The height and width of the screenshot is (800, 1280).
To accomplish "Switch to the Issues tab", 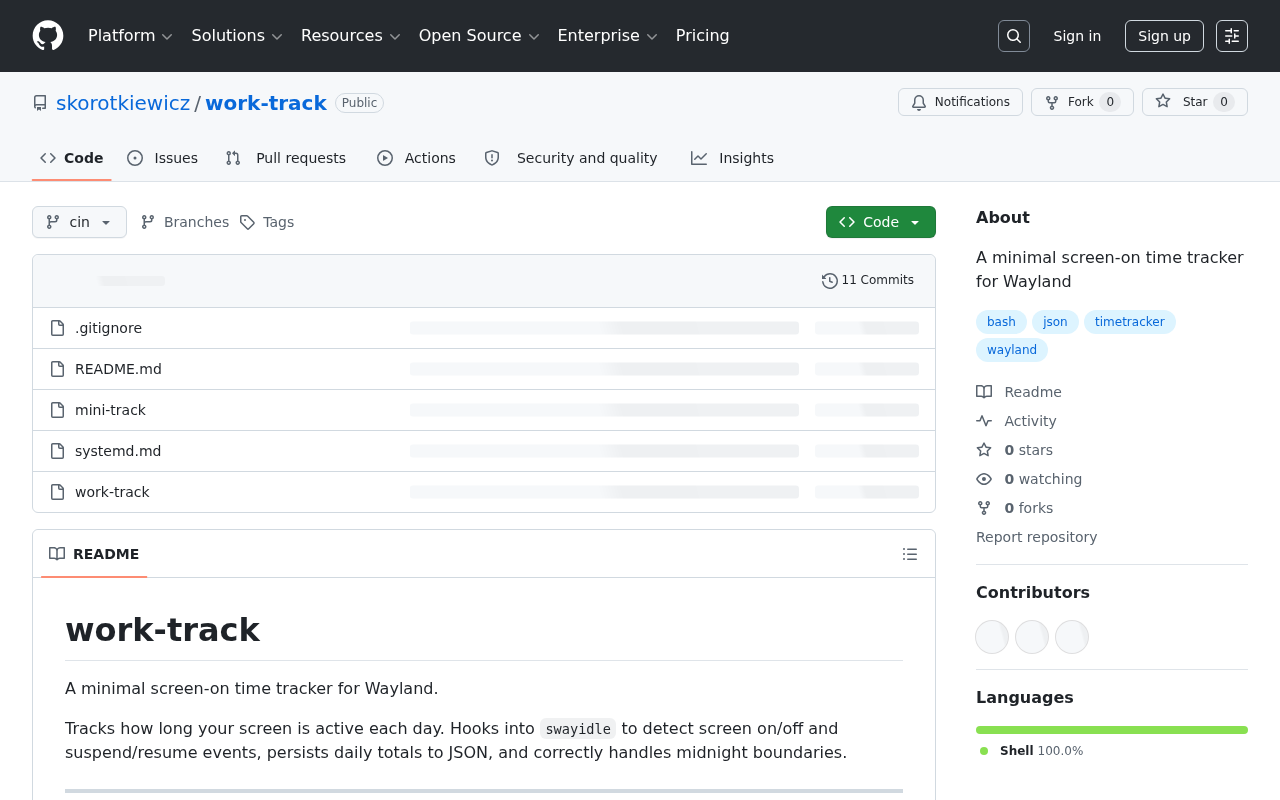I will point(163,158).
